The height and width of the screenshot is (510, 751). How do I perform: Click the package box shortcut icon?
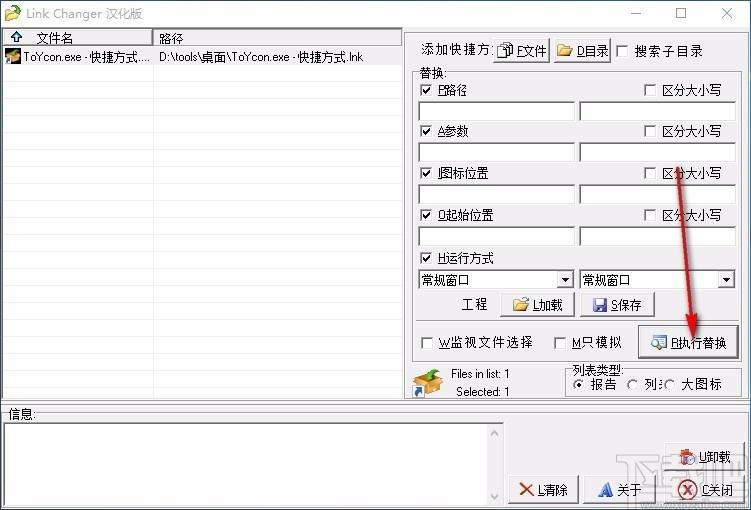(x=426, y=383)
